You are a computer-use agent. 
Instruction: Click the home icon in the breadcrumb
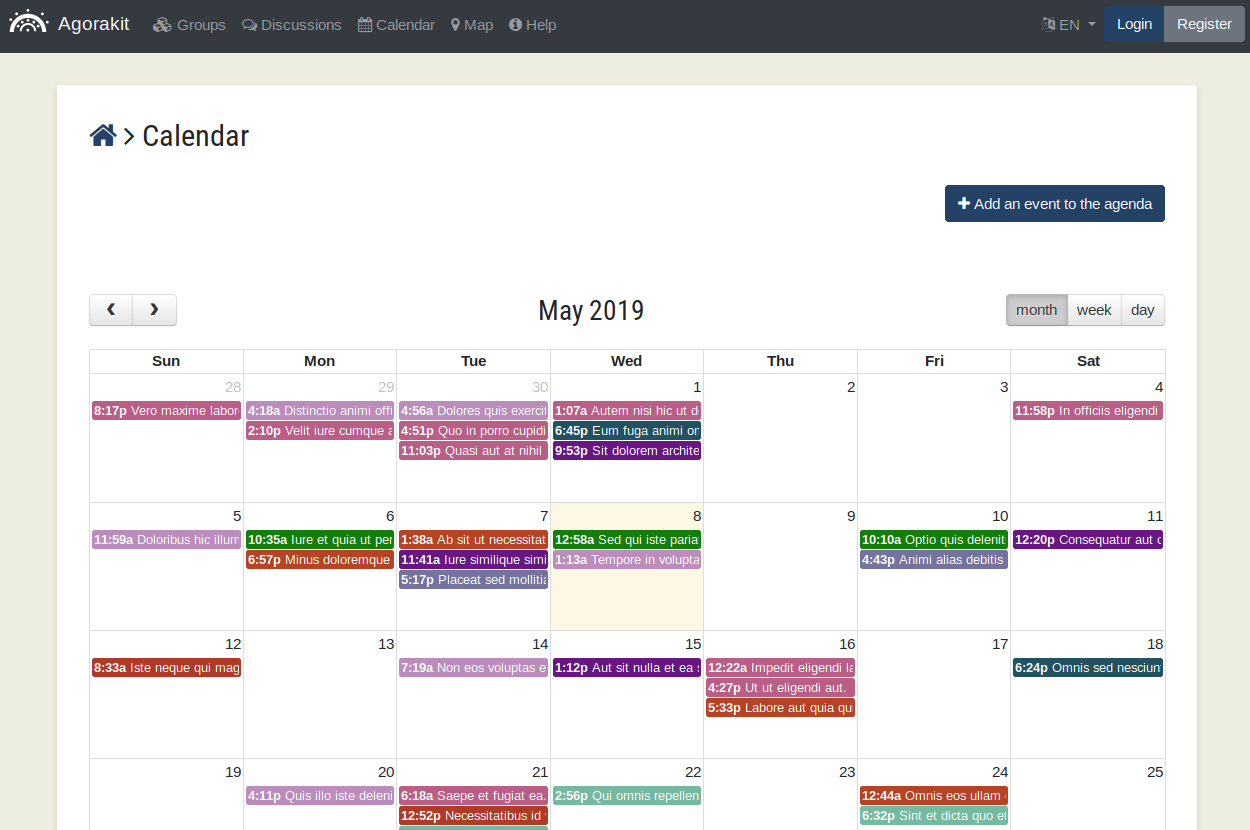coord(103,136)
